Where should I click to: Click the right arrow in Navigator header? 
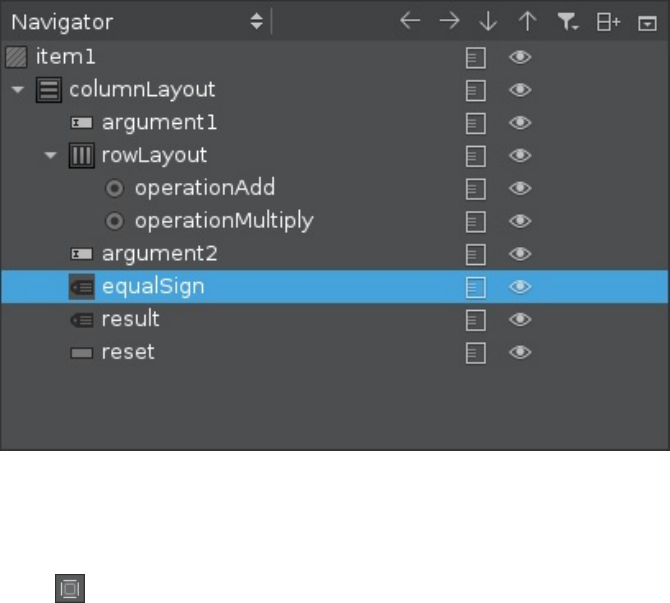pos(449,21)
